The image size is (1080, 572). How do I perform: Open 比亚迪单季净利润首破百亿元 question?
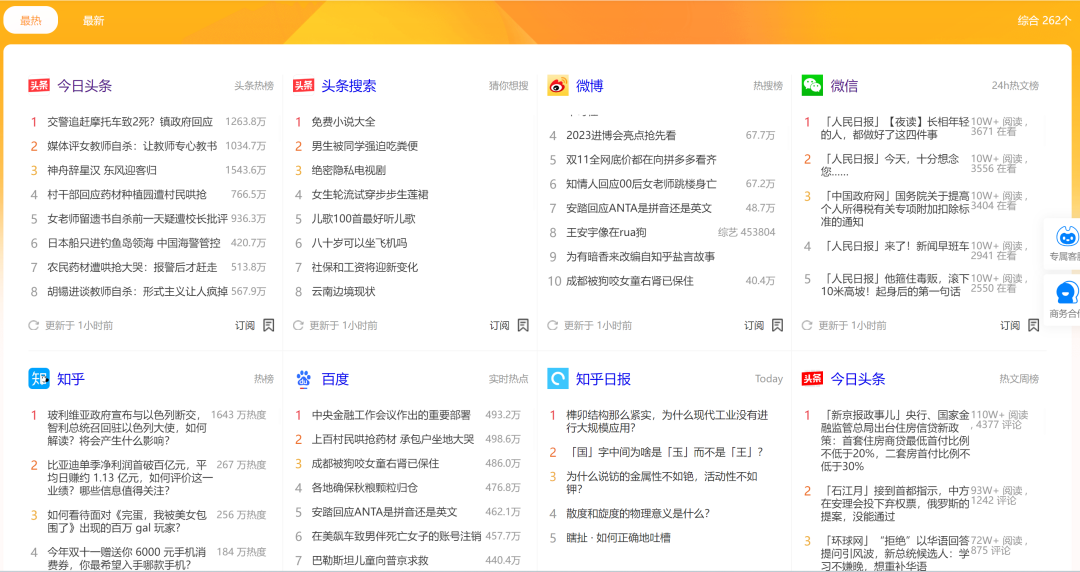(130, 478)
